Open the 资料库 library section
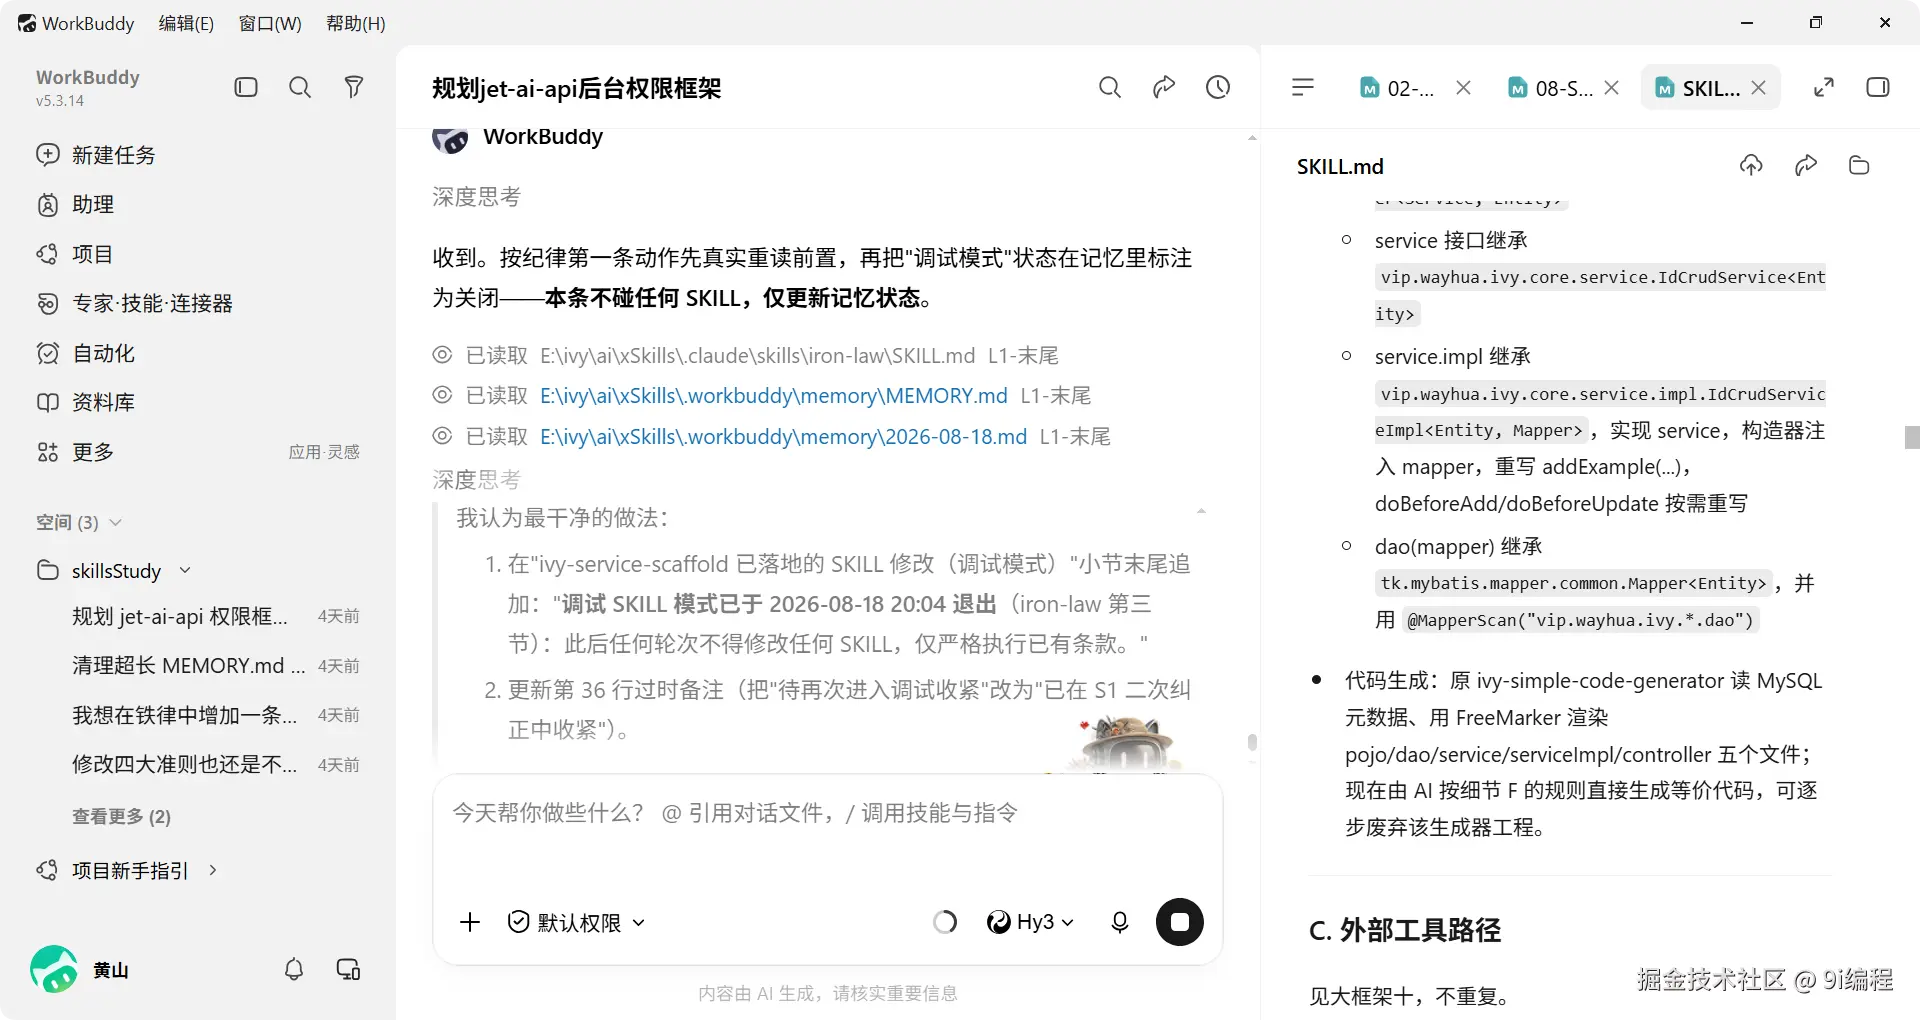 pos(85,402)
